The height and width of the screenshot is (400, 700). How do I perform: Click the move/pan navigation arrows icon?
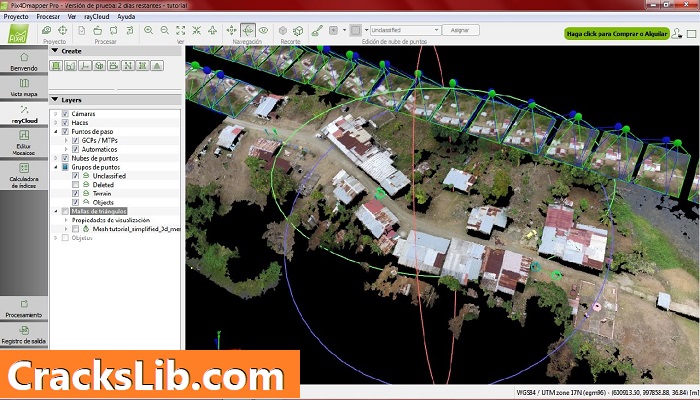(231, 30)
